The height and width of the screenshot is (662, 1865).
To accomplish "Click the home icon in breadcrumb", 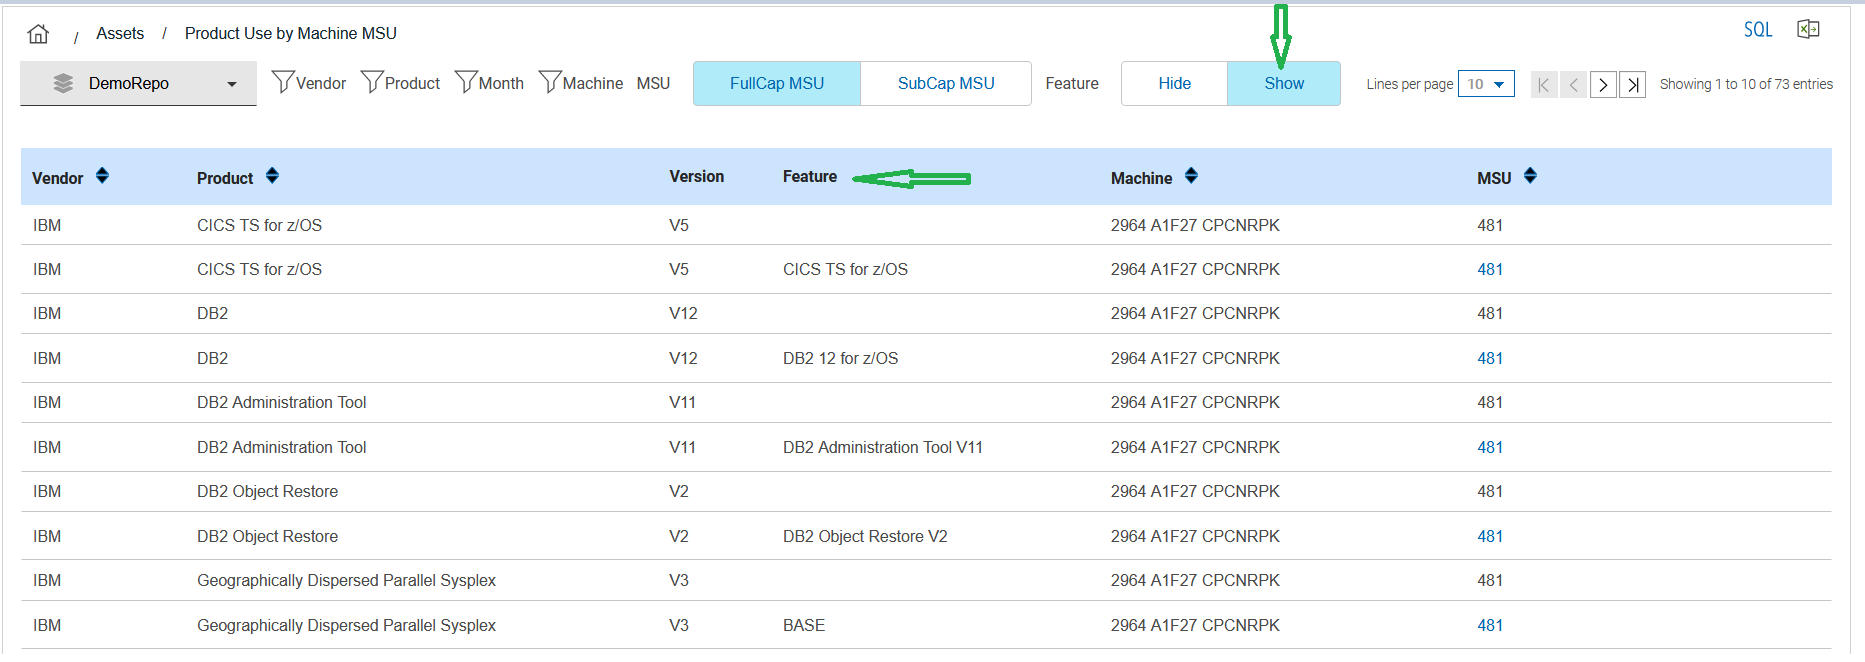I will pyautogui.click(x=38, y=34).
